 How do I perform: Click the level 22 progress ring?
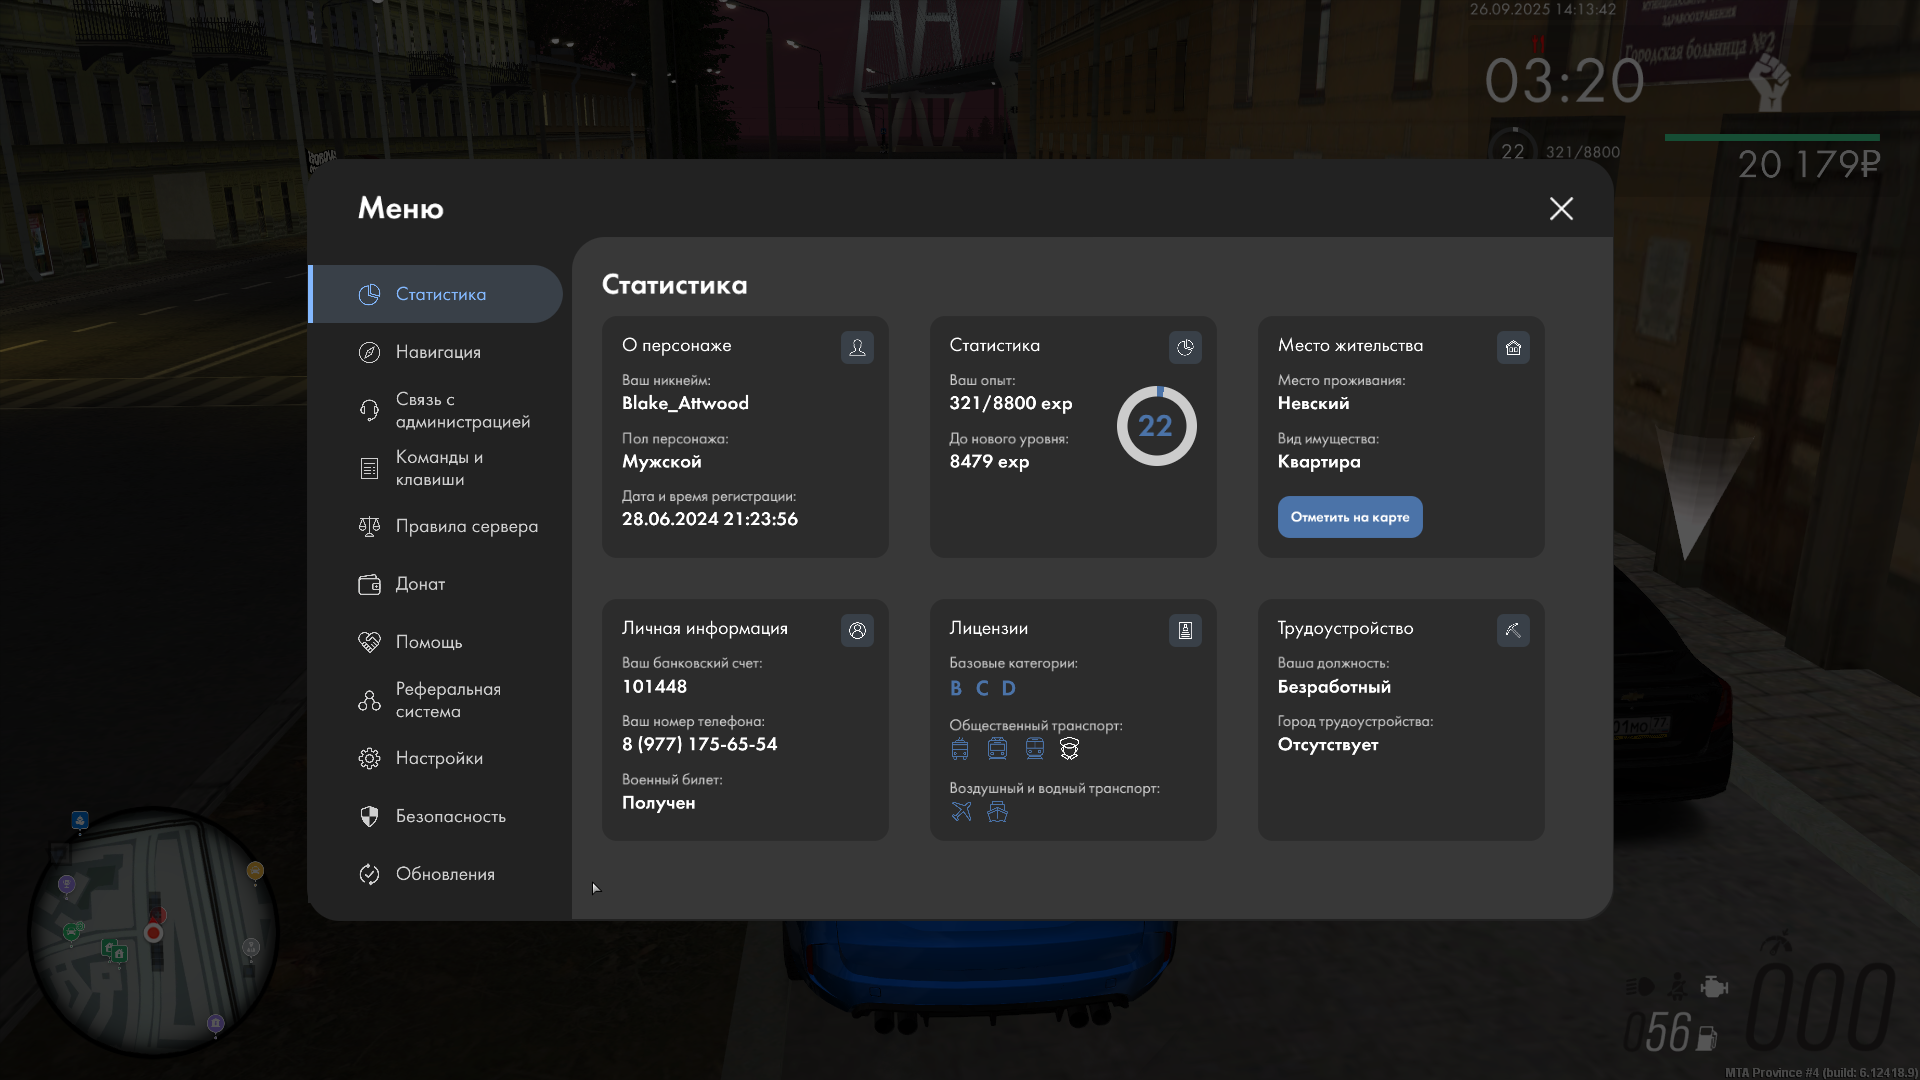tap(1156, 426)
